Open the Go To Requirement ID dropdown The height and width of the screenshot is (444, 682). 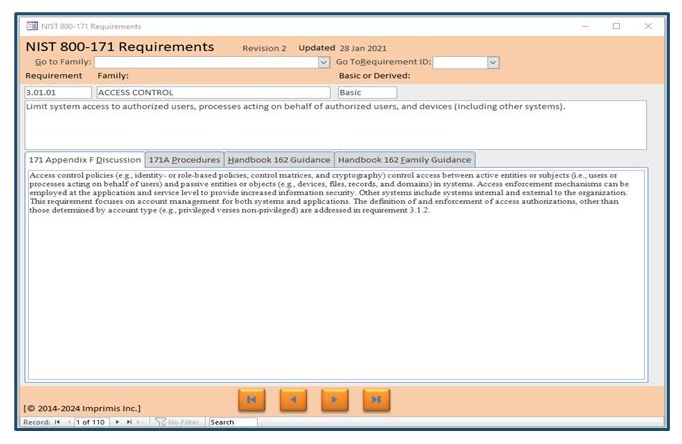[x=492, y=62]
